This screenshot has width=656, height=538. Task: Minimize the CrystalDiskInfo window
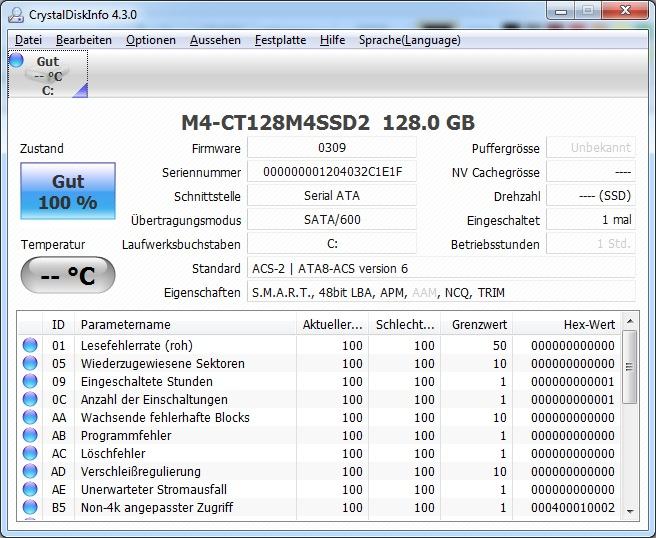tap(561, 10)
